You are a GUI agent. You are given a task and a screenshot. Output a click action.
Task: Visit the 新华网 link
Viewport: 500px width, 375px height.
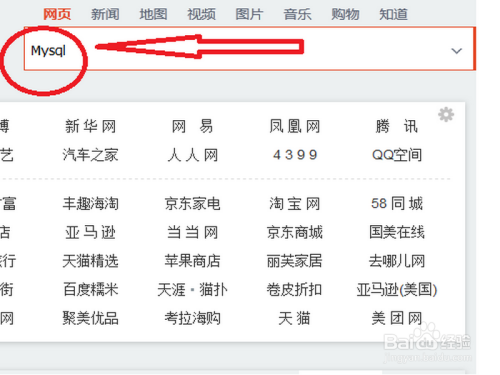[90, 127]
